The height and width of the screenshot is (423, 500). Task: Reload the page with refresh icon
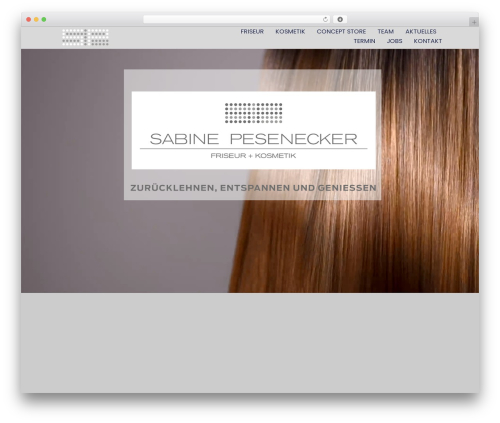point(325,19)
